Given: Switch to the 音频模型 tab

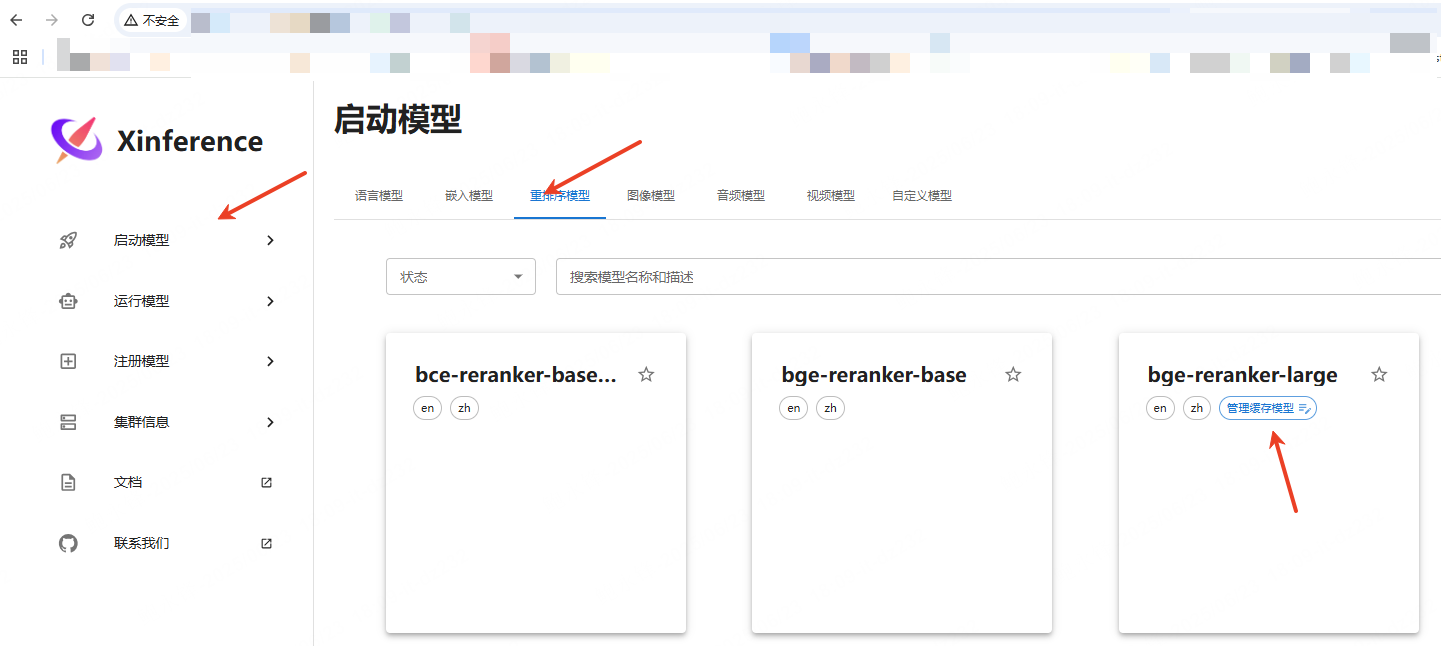Looking at the screenshot, I should point(741,196).
